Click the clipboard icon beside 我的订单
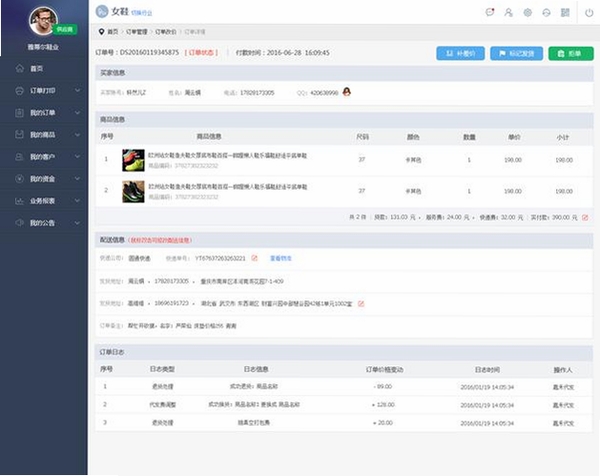The width and height of the screenshot is (600, 476). point(20,112)
